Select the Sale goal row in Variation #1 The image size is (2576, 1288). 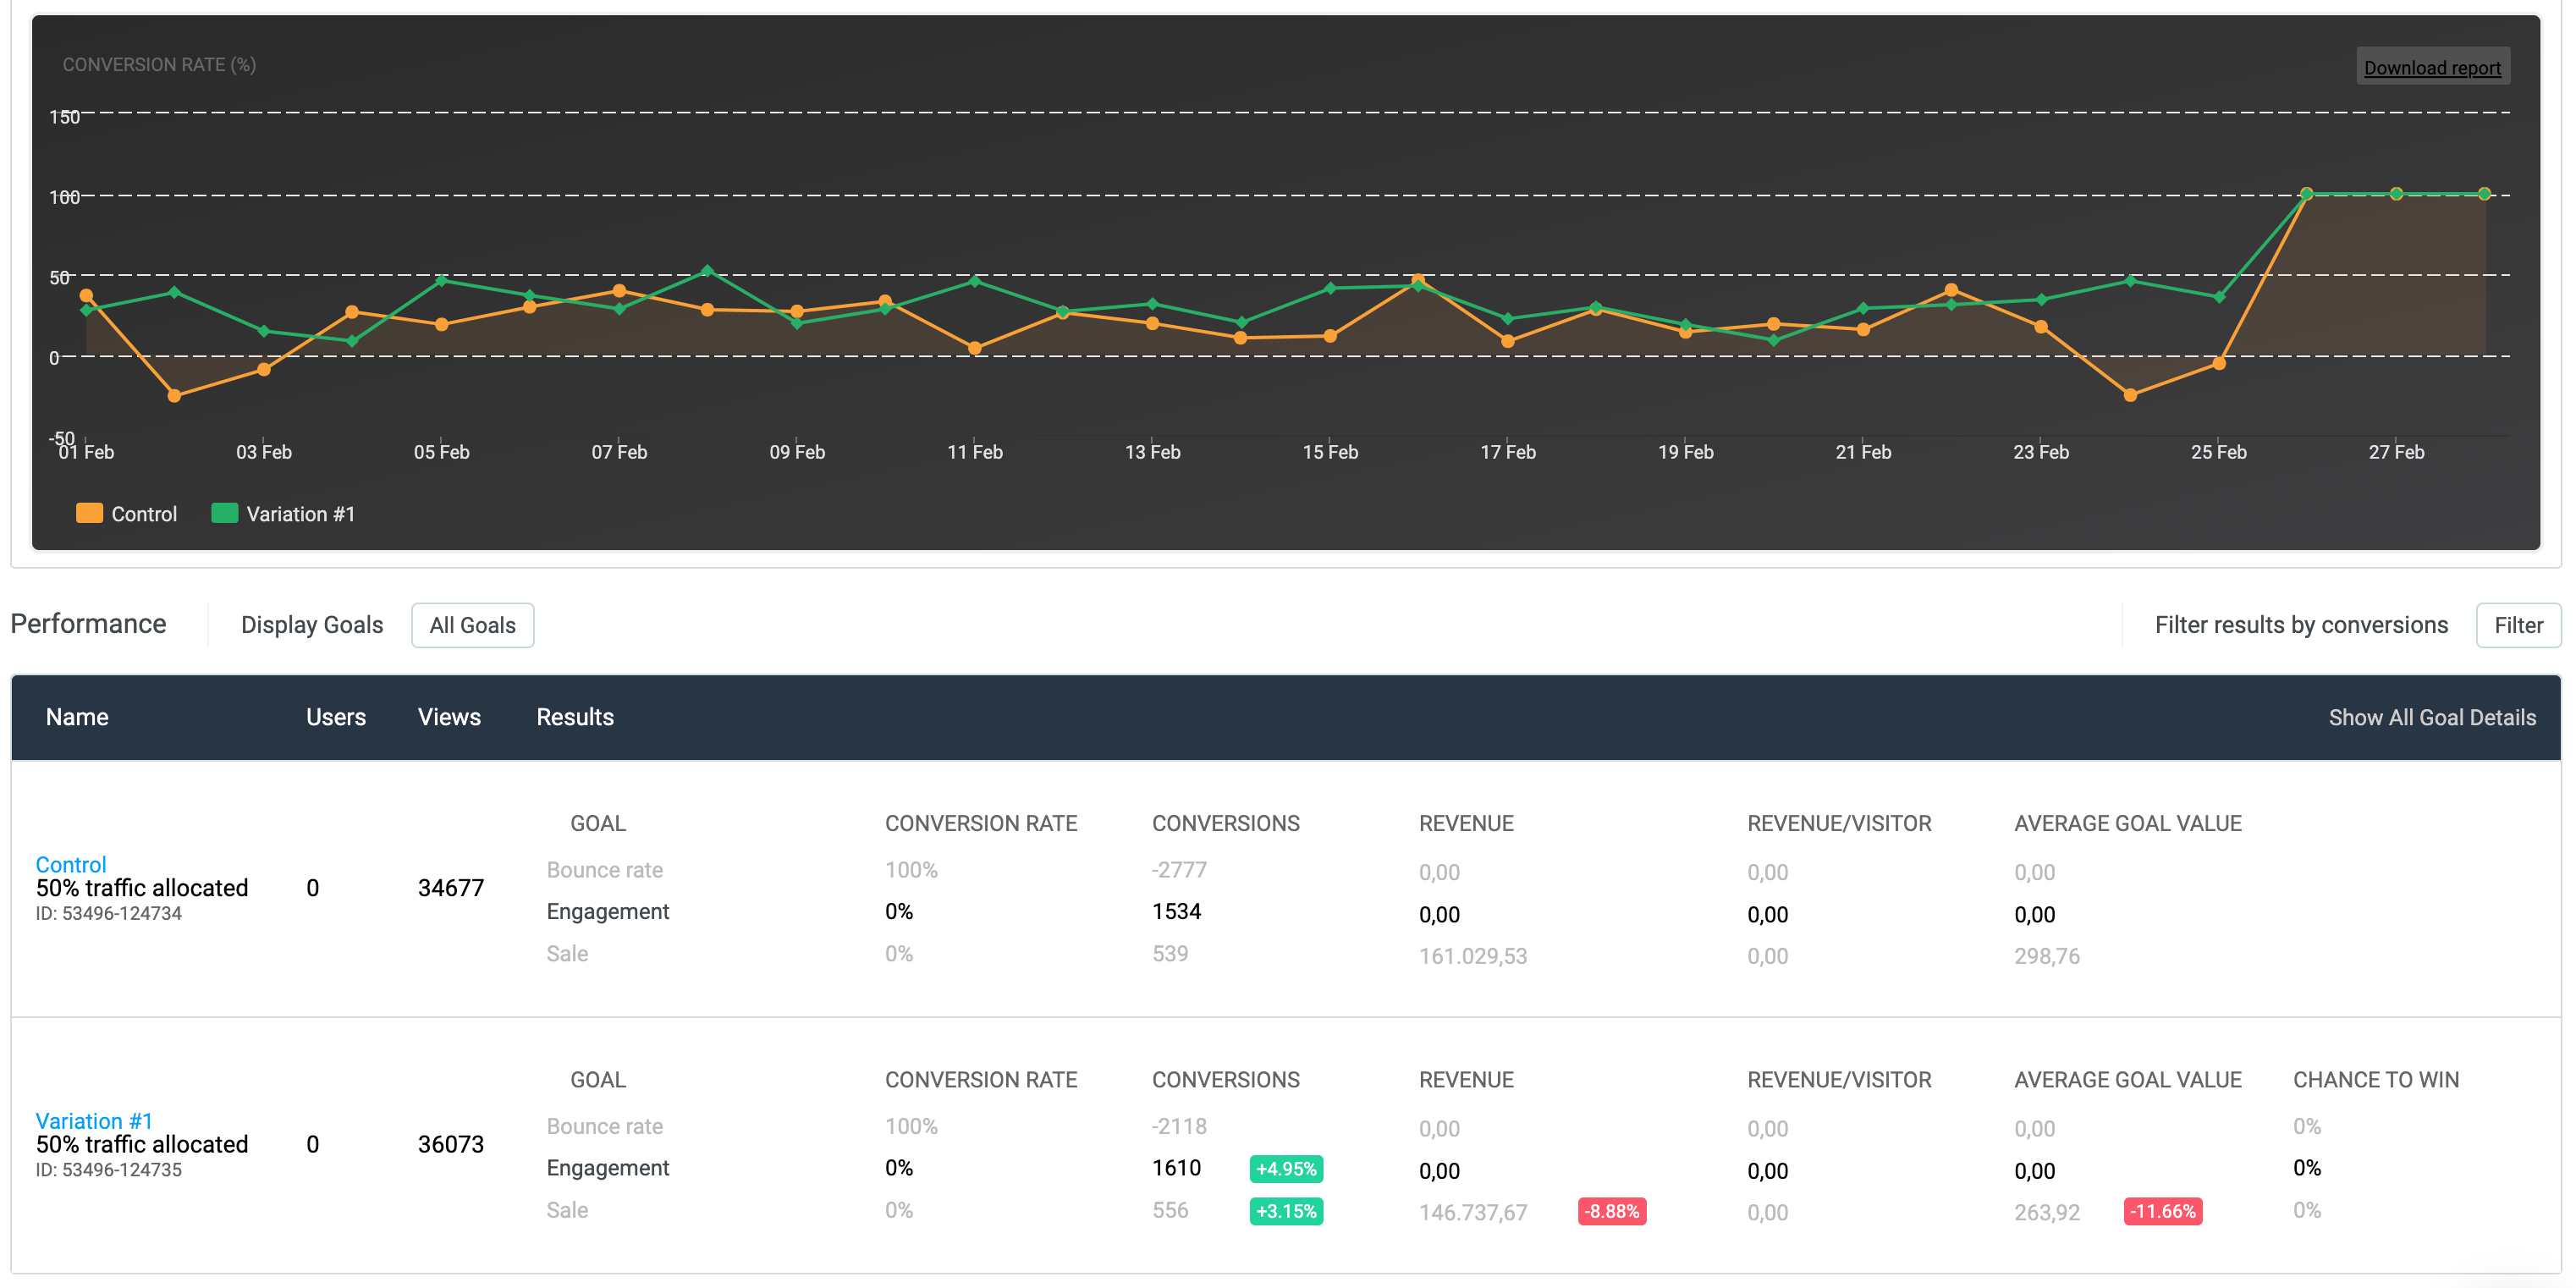[567, 1210]
